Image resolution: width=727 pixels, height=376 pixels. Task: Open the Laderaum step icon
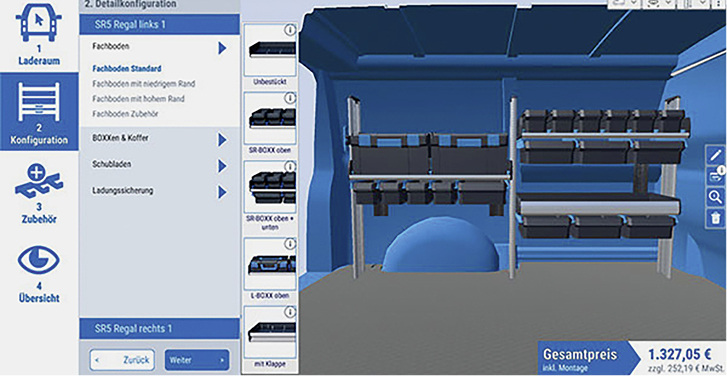pos(39,21)
